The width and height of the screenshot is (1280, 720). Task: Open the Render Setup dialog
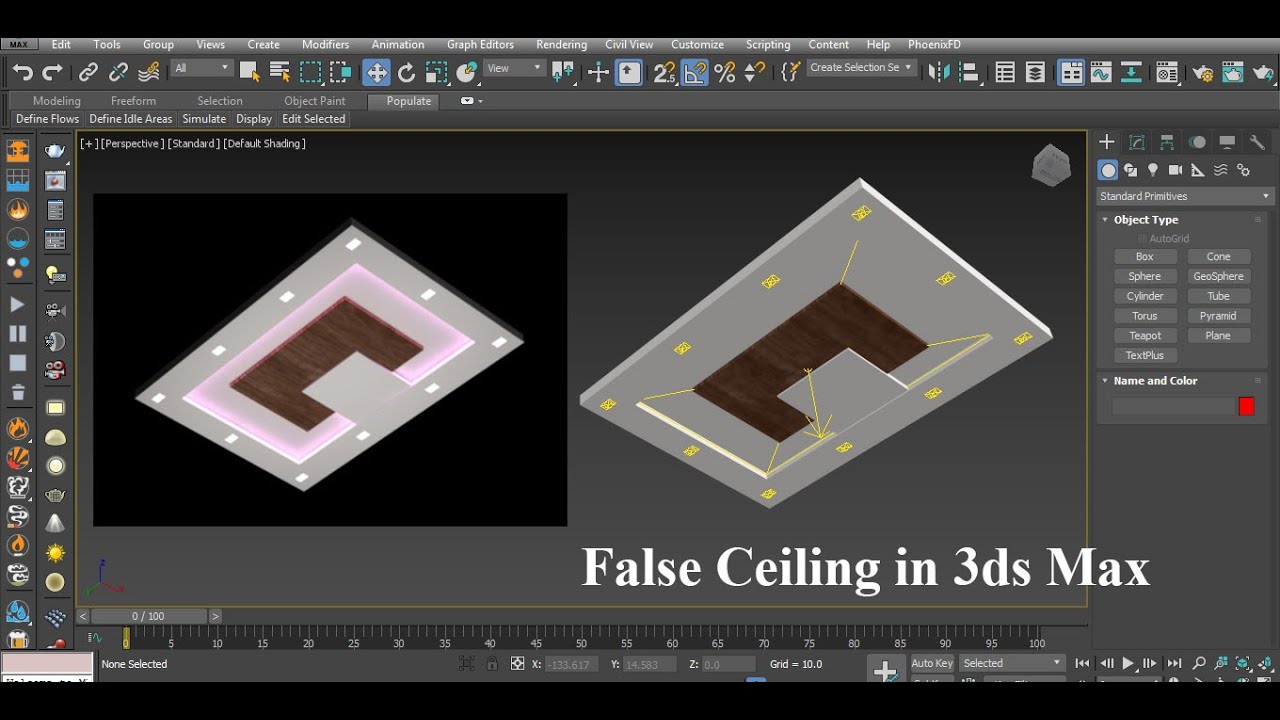pyautogui.click(x=1203, y=72)
